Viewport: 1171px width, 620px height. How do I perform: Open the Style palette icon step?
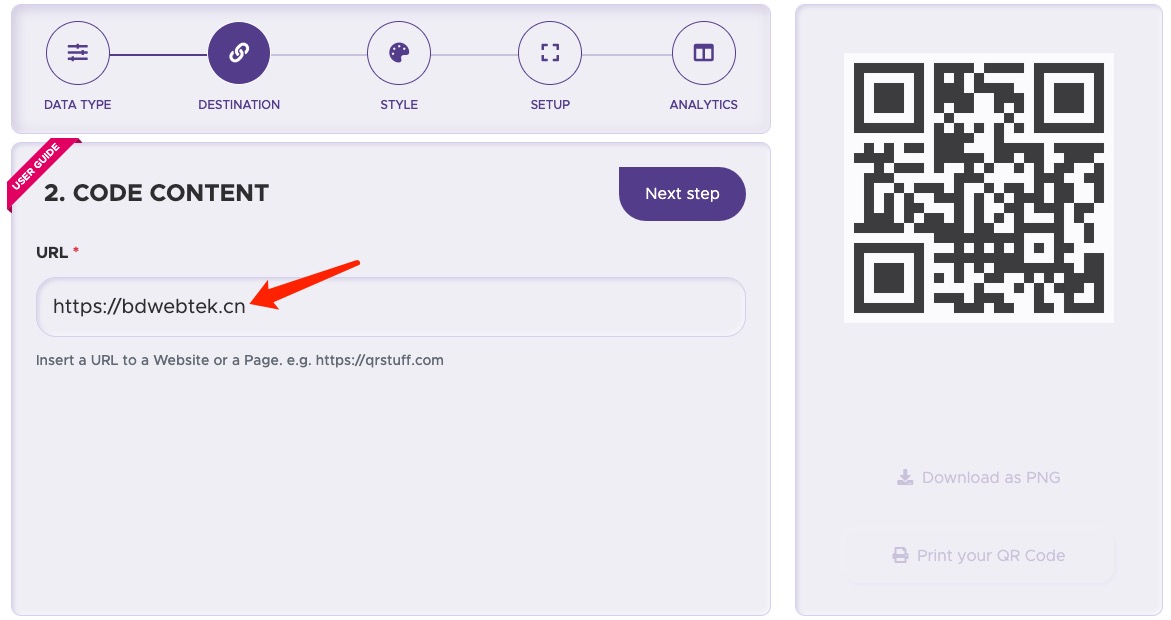pyautogui.click(x=399, y=53)
